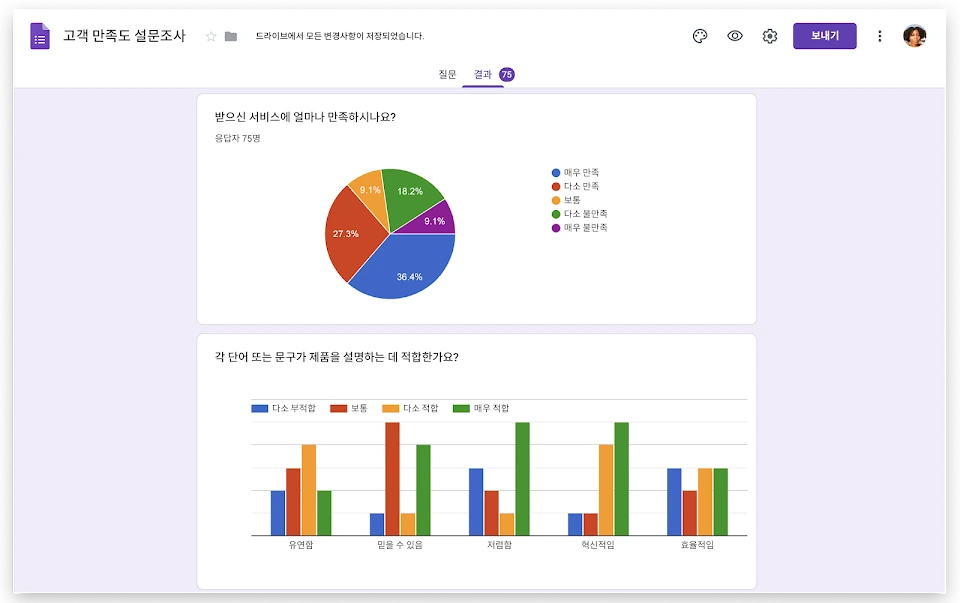Open the settings gear

click(770, 36)
